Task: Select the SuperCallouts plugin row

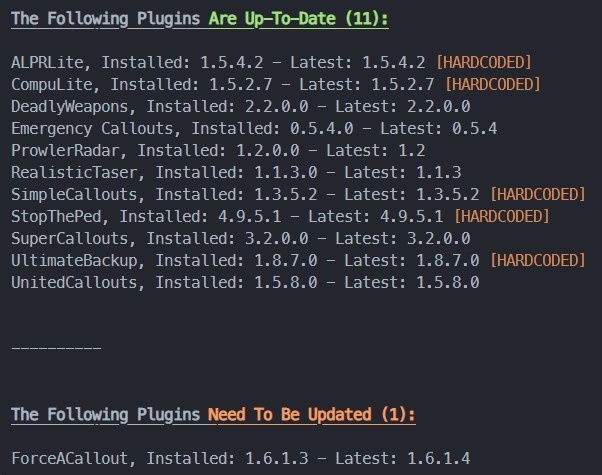Action: 241,238
